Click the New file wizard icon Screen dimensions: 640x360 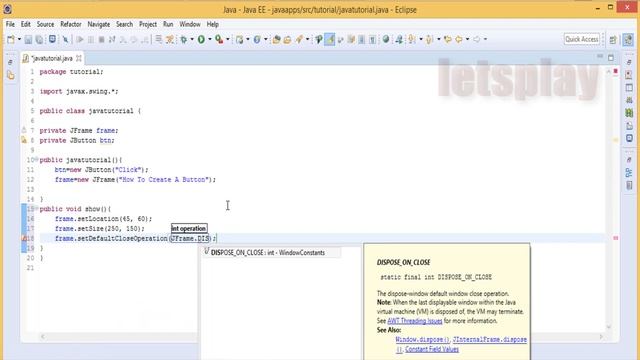pyautogui.click(x=11, y=40)
